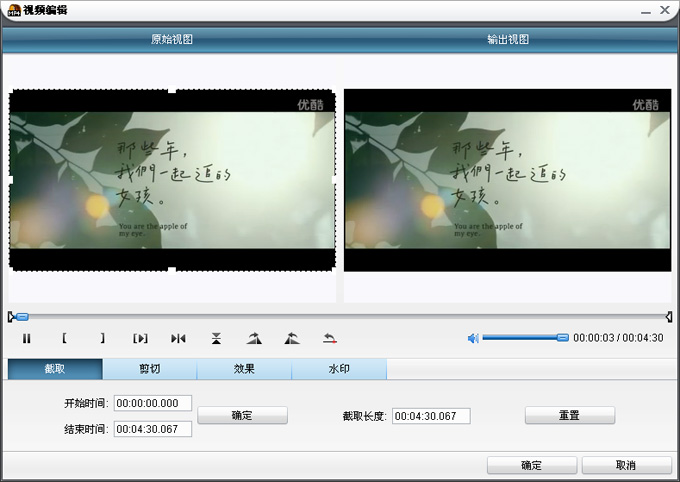Rotate the video clockwise
This screenshot has height=482, width=680.
pos(254,338)
